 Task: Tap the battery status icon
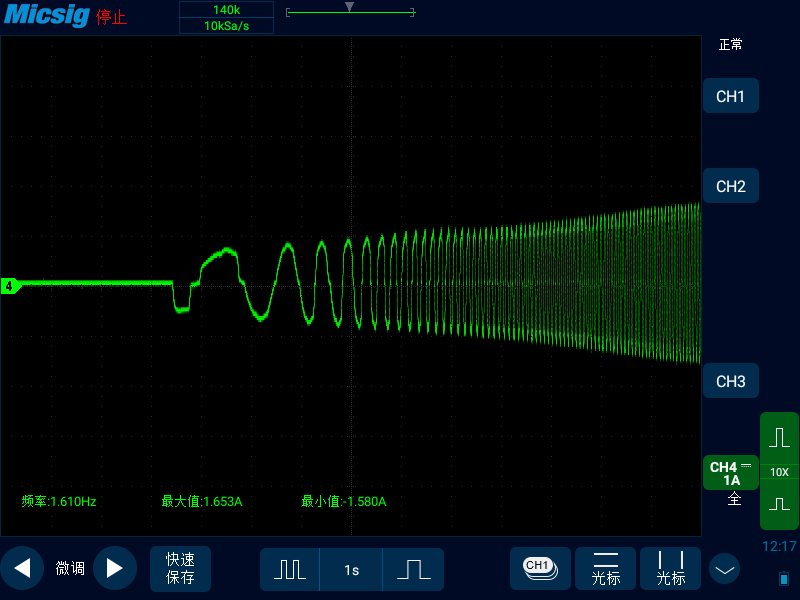tap(784, 579)
